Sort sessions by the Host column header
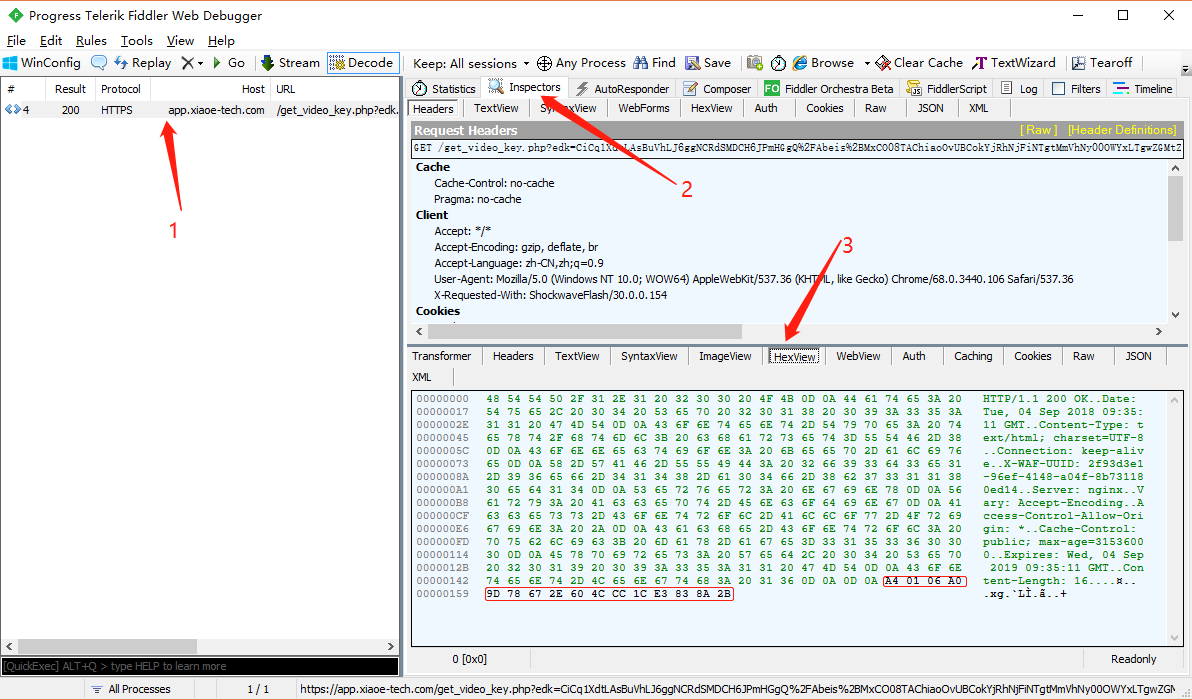Screen dimensions: 1192x700 pos(211,89)
